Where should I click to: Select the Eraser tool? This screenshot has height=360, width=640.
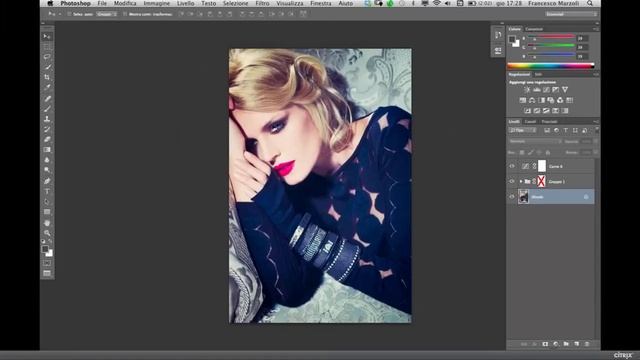(x=47, y=140)
